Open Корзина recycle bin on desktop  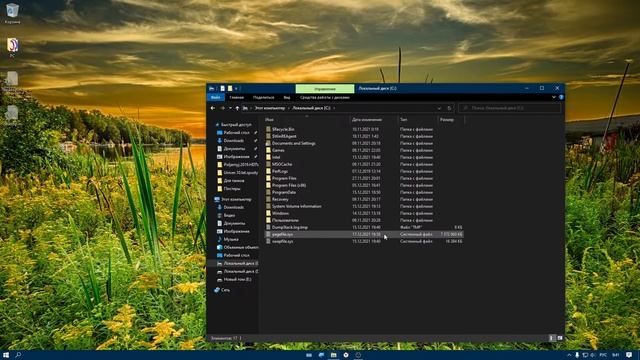click(x=12, y=13)
